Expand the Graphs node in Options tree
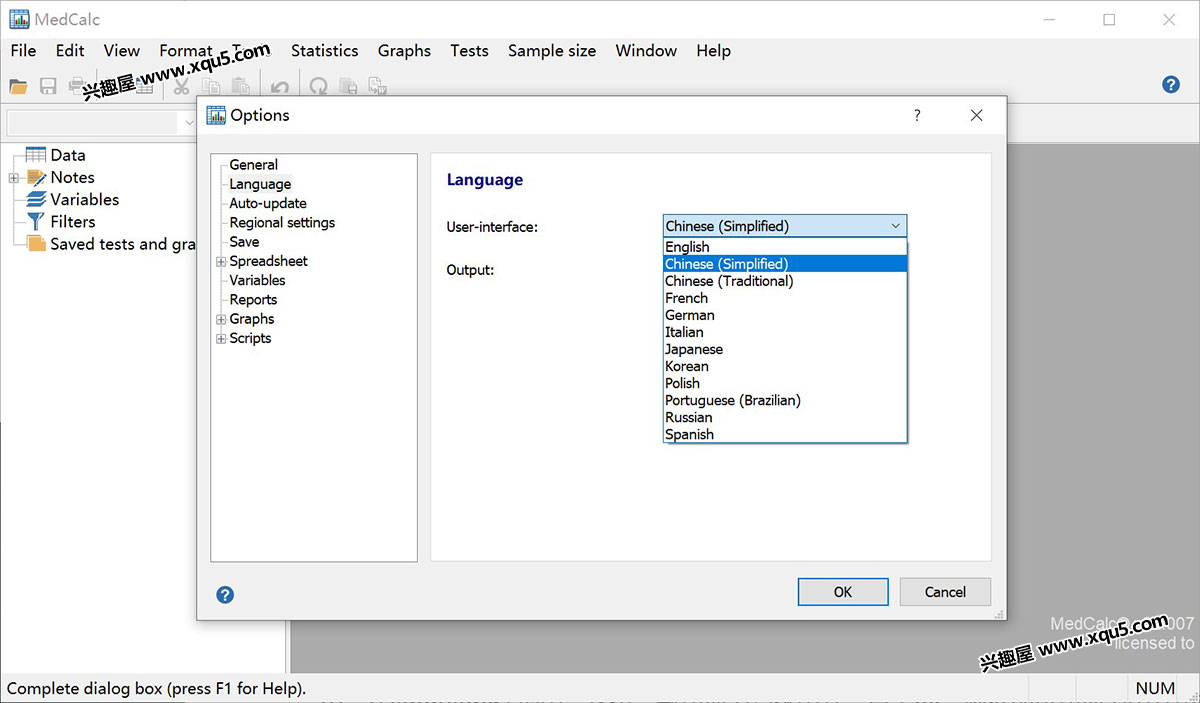The width and height of the screenshot is (1200, 703). (x=221, y=320)
